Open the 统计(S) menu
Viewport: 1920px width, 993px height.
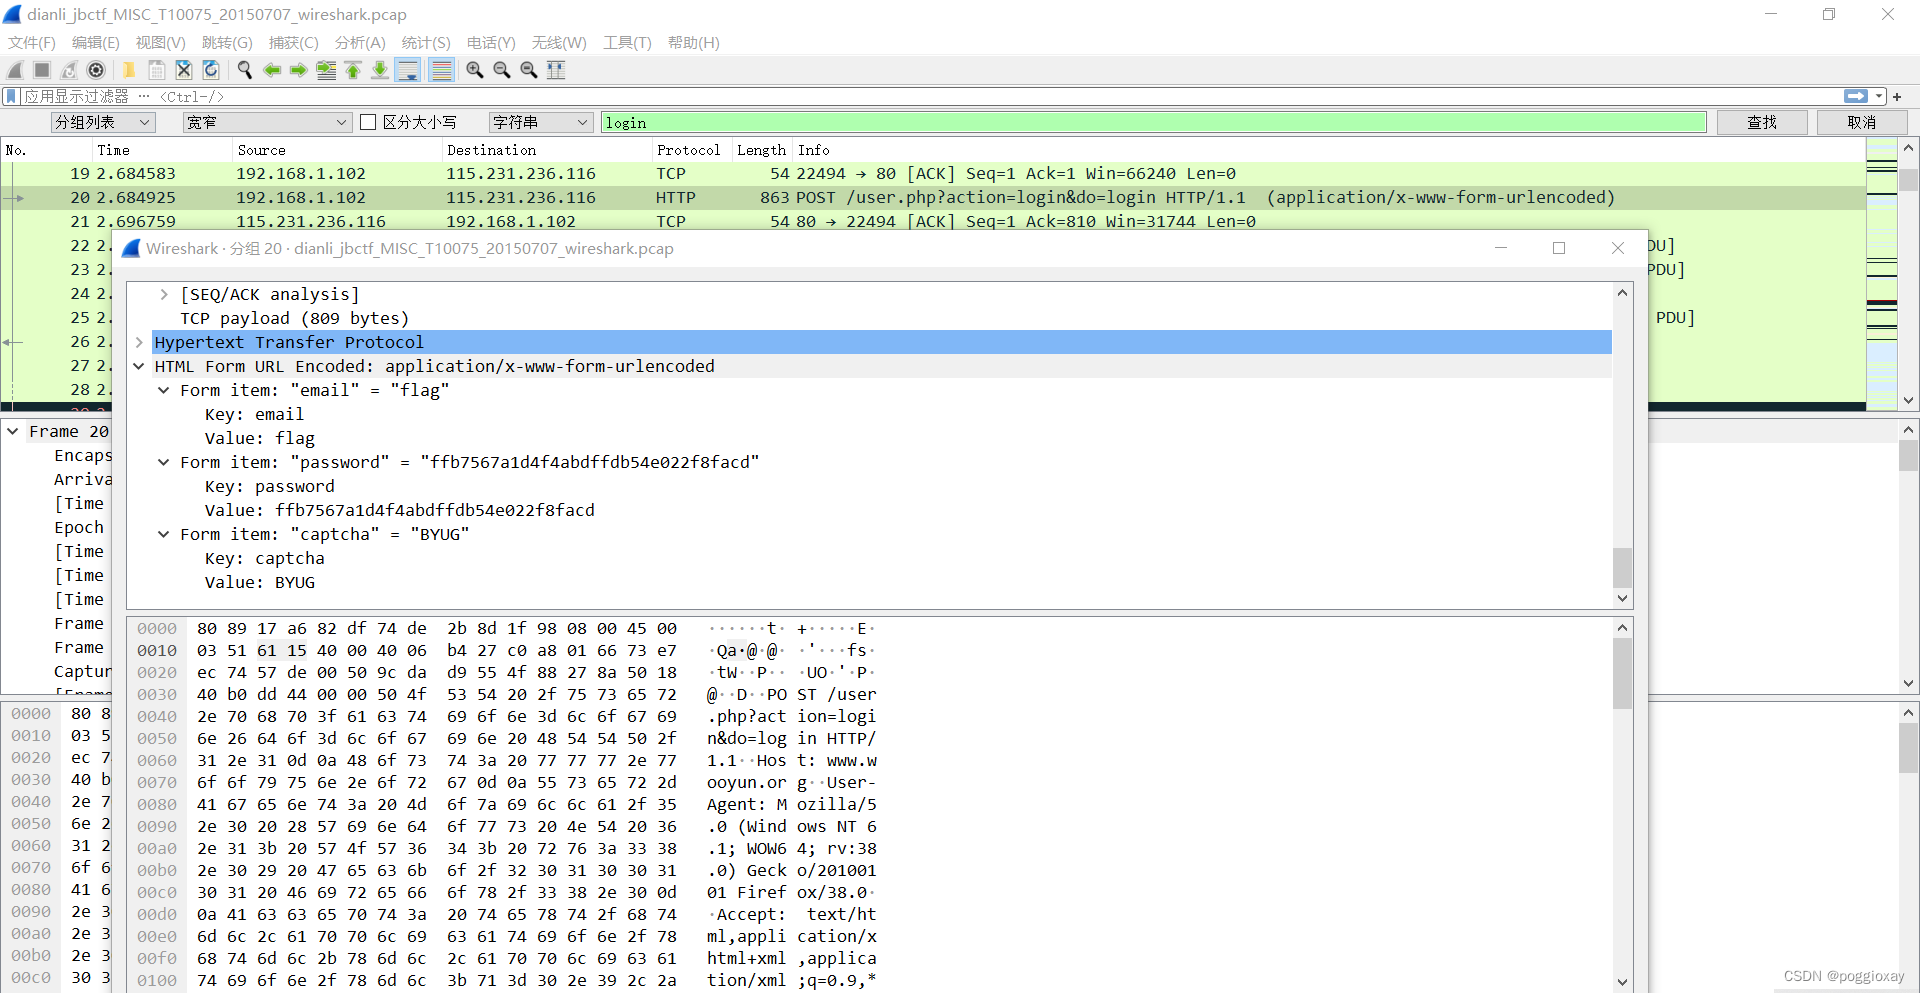(426, 42)
